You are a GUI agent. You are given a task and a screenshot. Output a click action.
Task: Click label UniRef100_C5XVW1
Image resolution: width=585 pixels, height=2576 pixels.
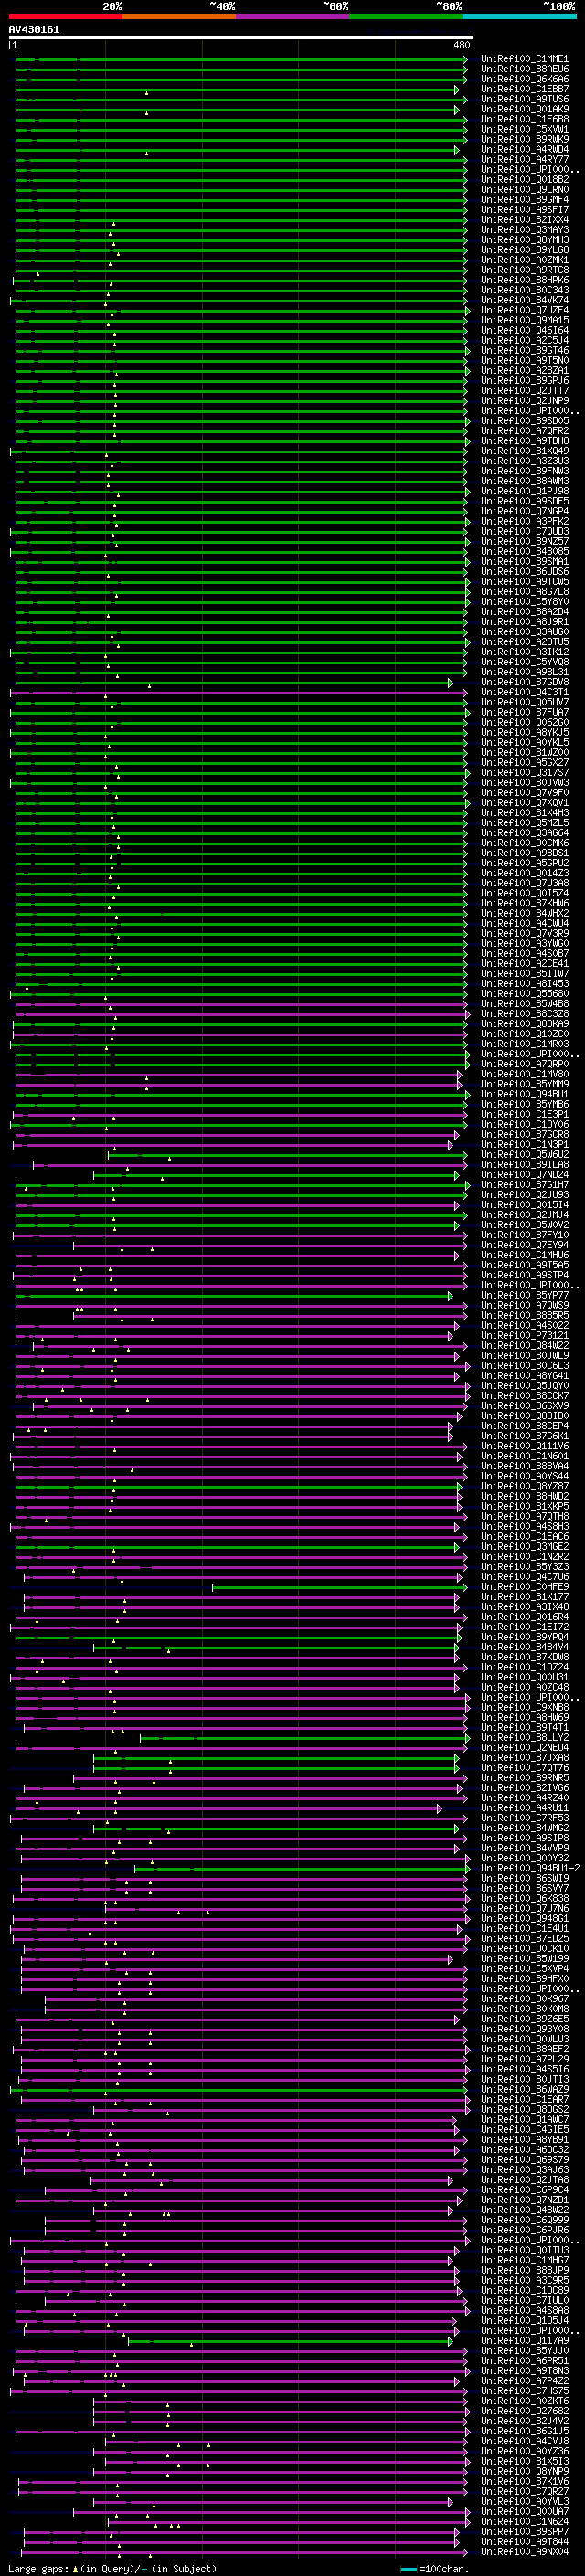[x=524, y=129]
